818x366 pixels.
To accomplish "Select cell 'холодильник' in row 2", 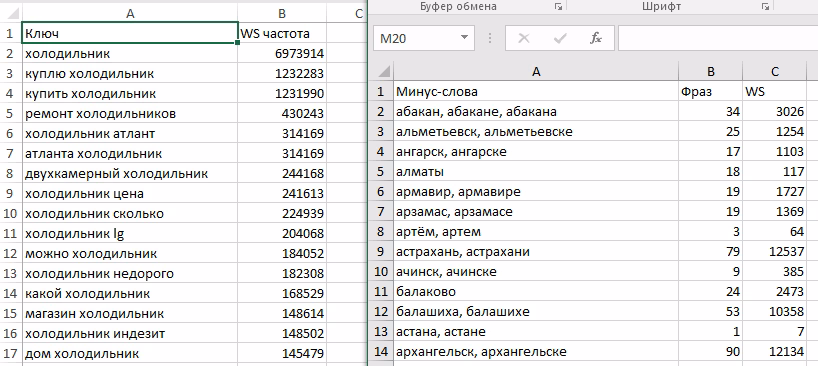I will (x=130, y=53).
